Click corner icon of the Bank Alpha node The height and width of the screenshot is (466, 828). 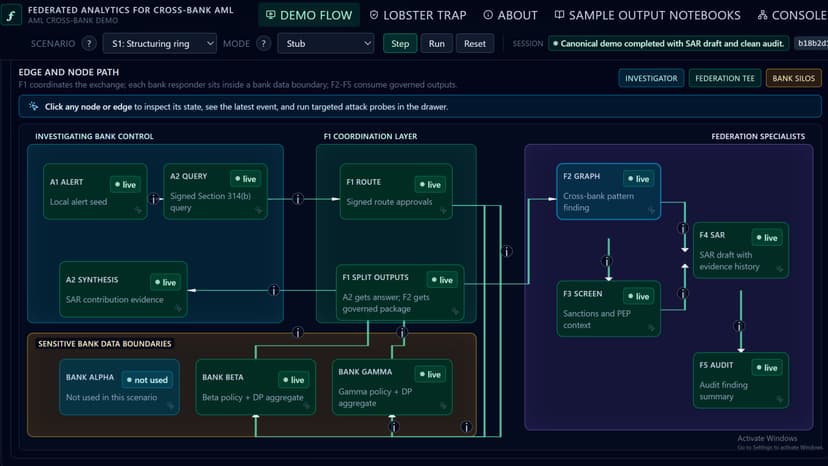pos(170,406)
